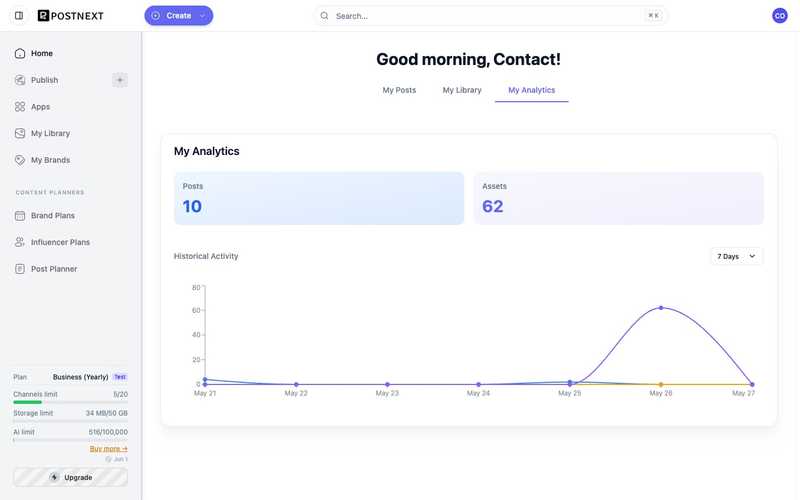Click the PostNext logo

(x=70, y=16)
